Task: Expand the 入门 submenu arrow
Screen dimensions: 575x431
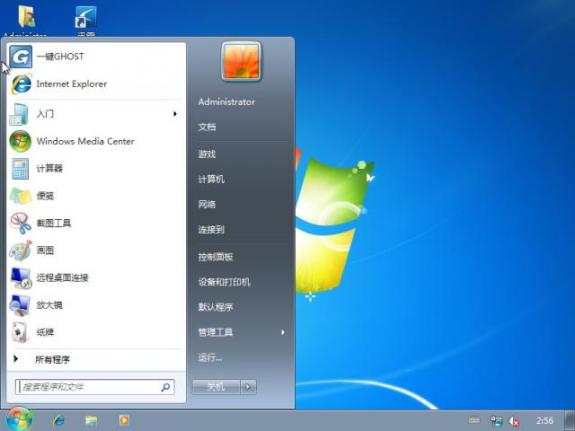Action: pyautogui.click(x=175, y=114)
